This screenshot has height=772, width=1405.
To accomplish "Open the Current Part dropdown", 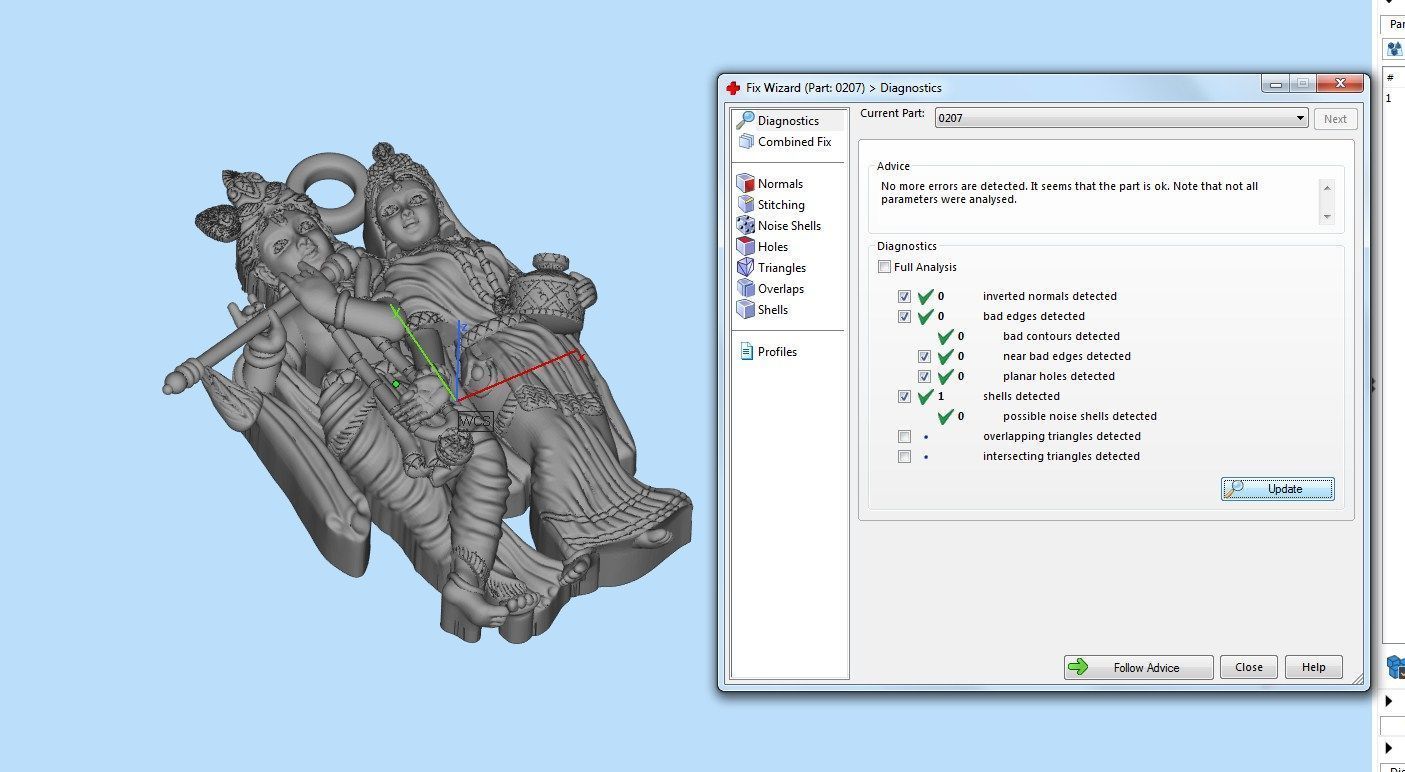I will click(1121, 118).
